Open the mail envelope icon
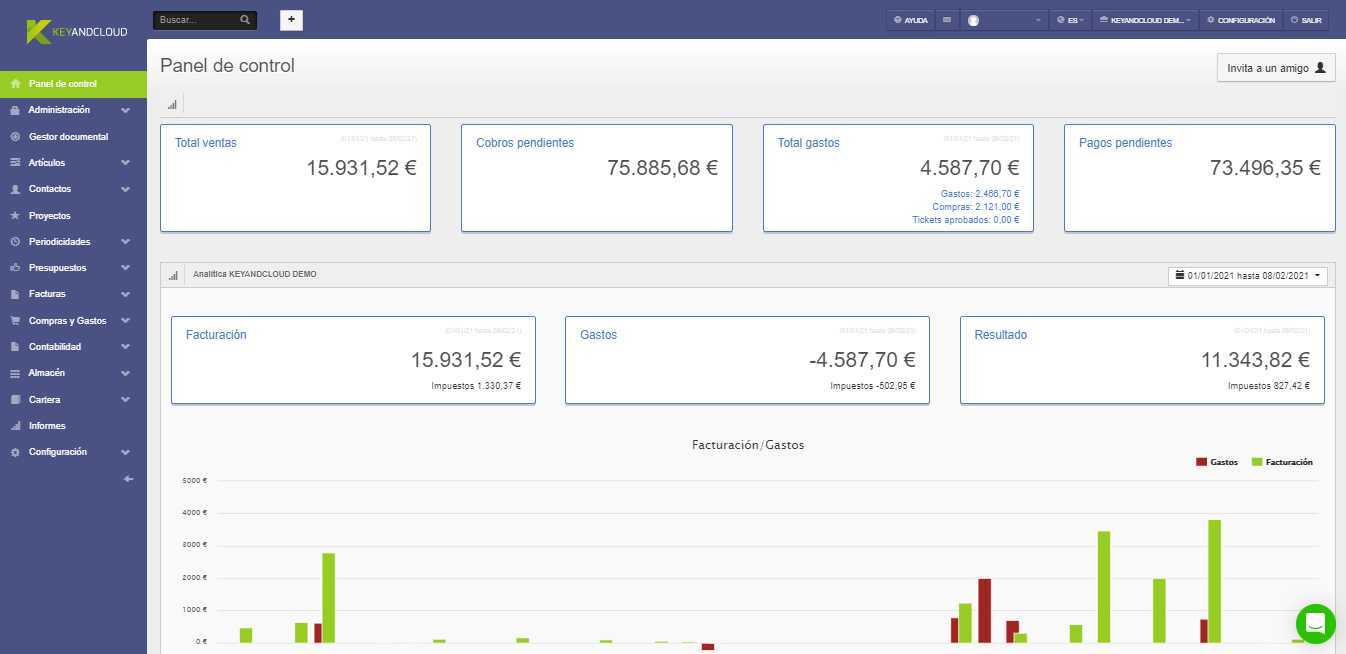1346x654 pixels. coord(946,20)
